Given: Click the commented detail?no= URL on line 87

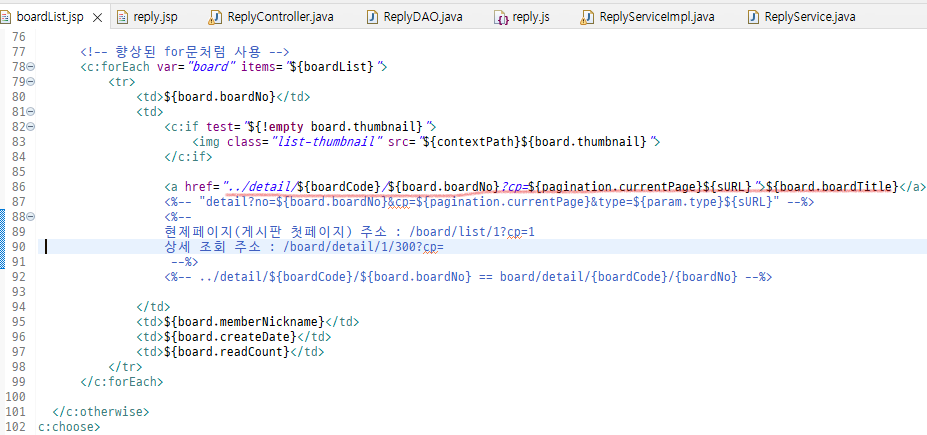Looking at the screenshot, I should click(x=489, y=202).
